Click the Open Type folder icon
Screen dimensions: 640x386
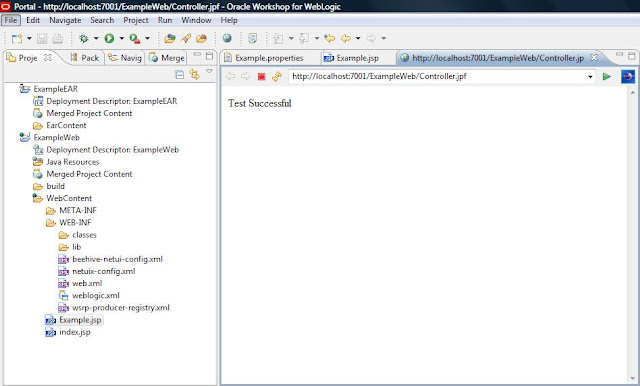pos(202,38)
